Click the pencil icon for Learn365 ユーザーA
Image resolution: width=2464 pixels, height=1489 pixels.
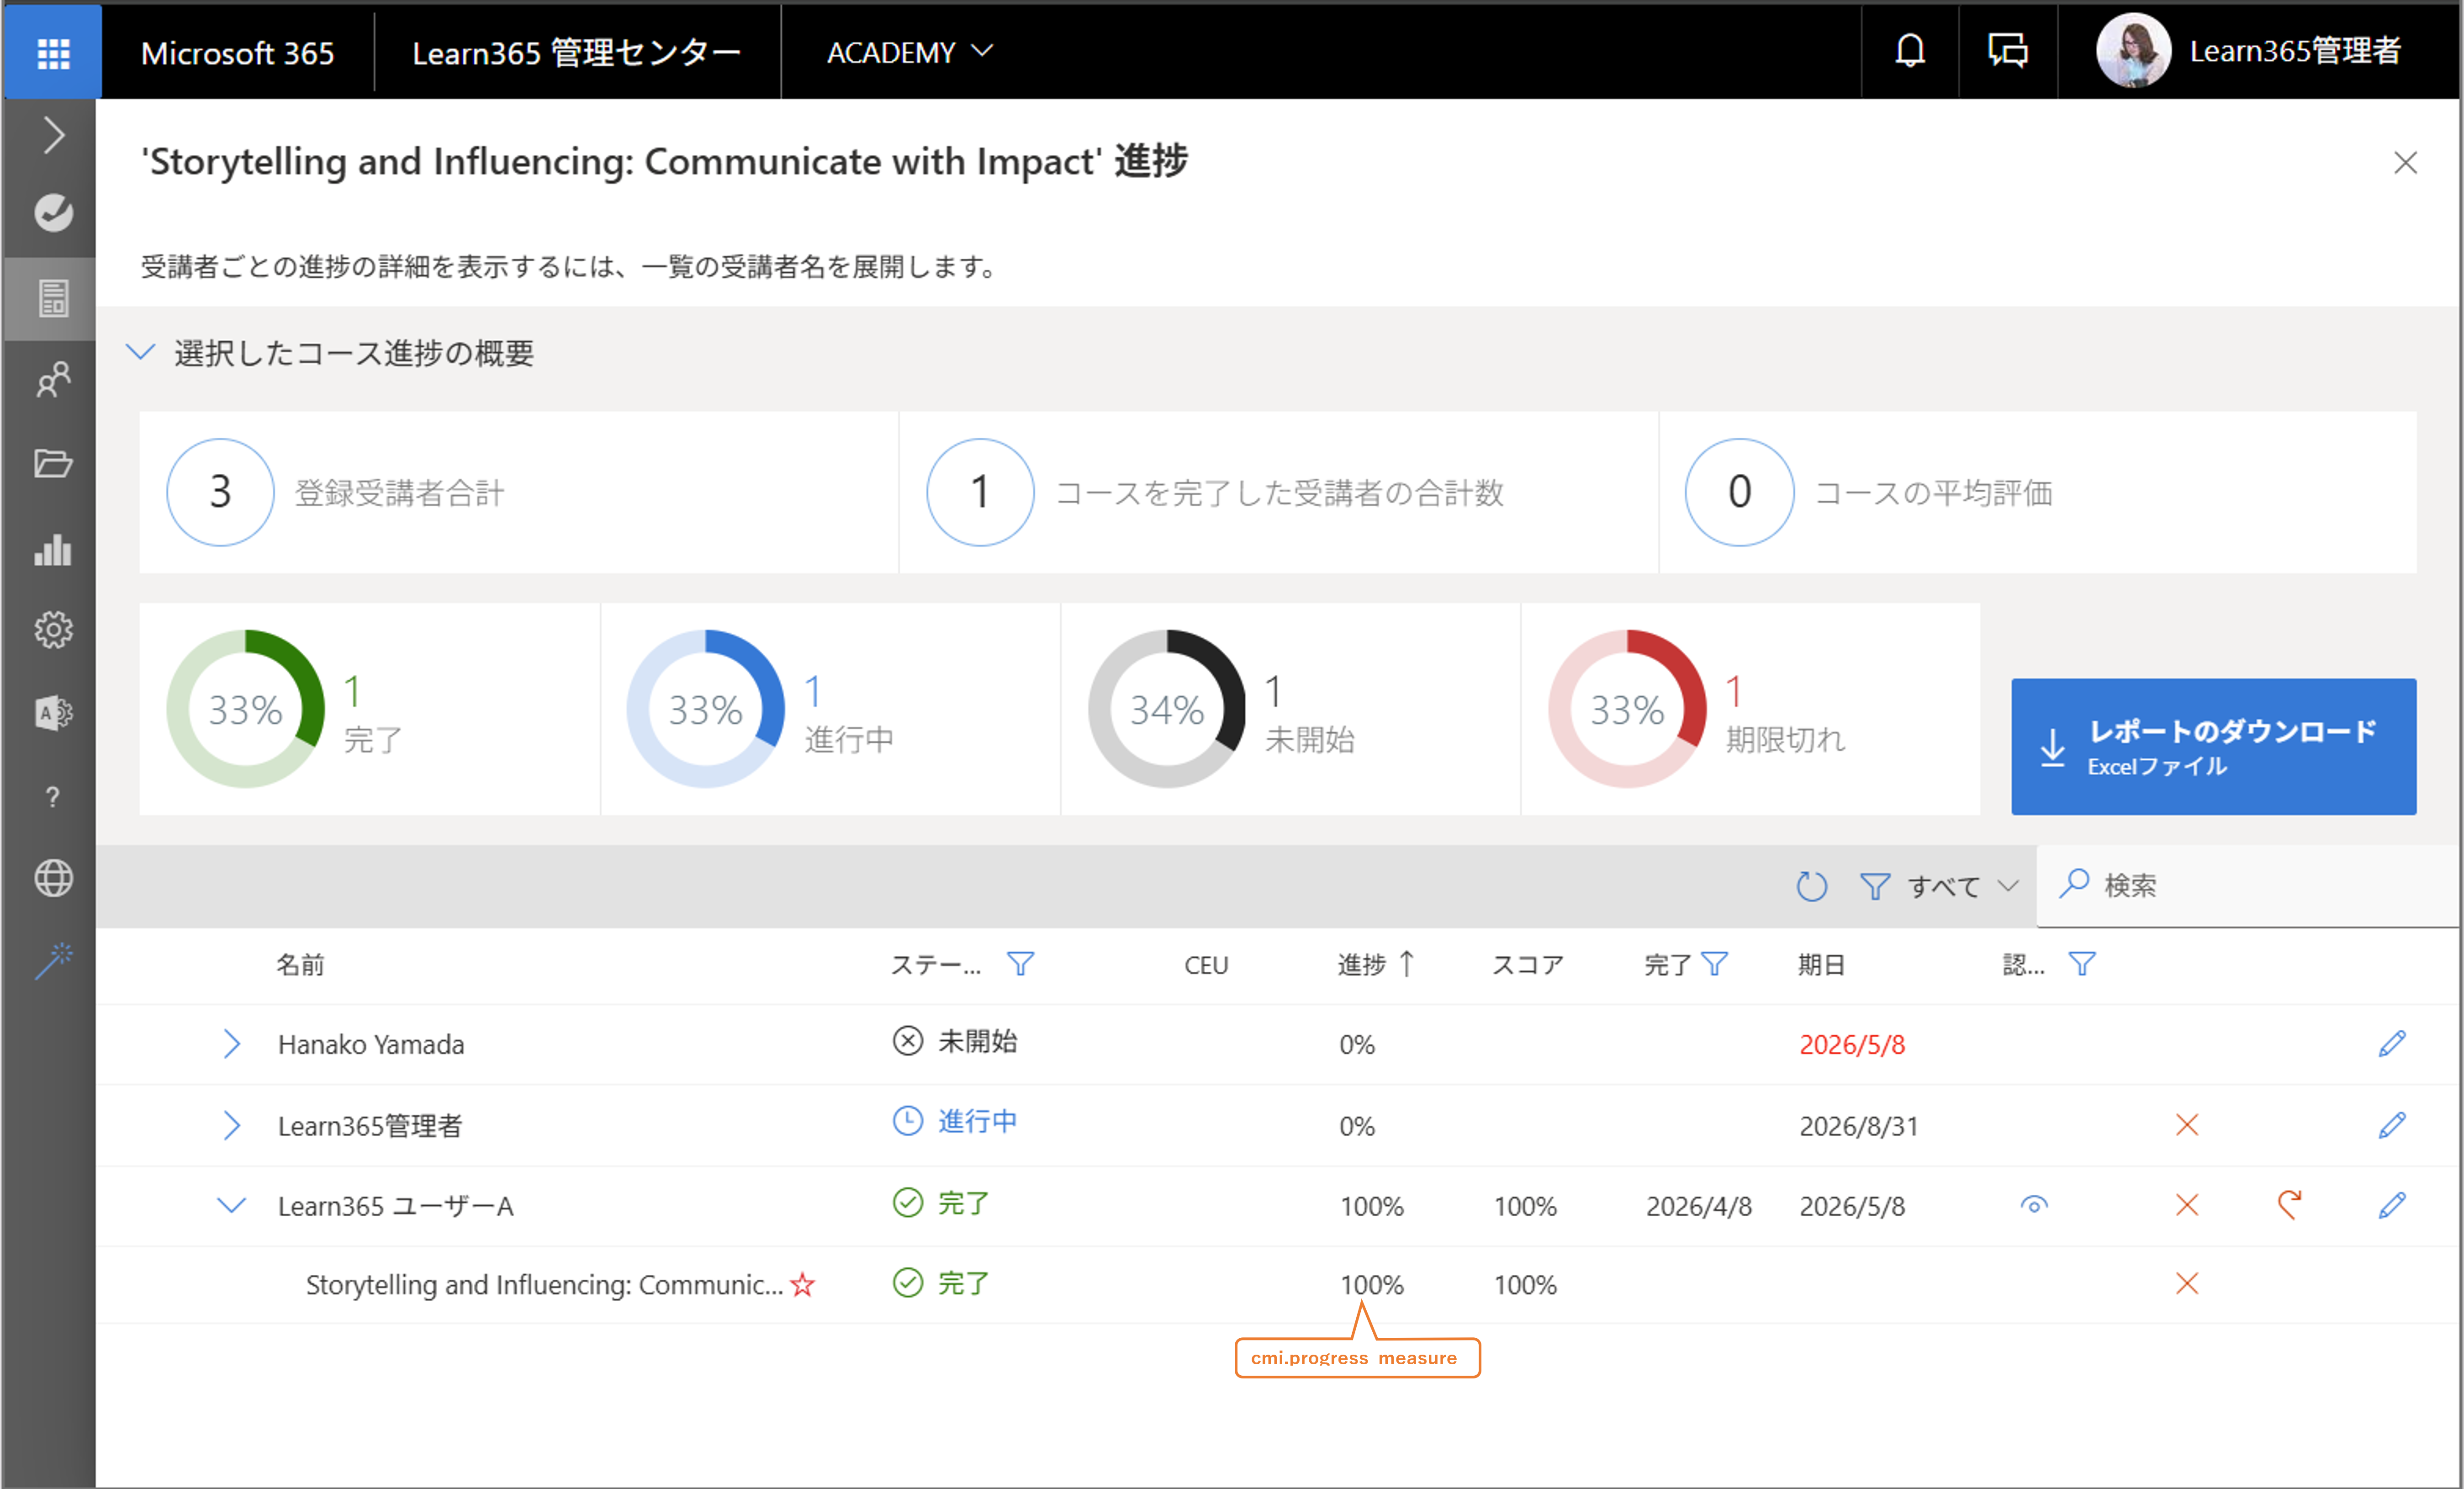coord(2392,1205)
